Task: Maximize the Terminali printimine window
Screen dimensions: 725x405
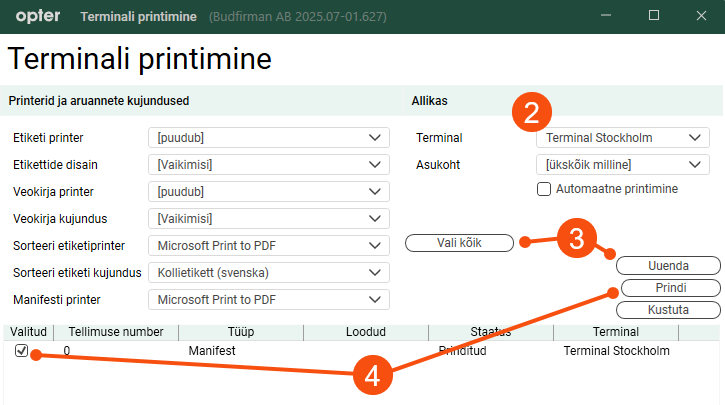Action: click(x=653, y=16)
